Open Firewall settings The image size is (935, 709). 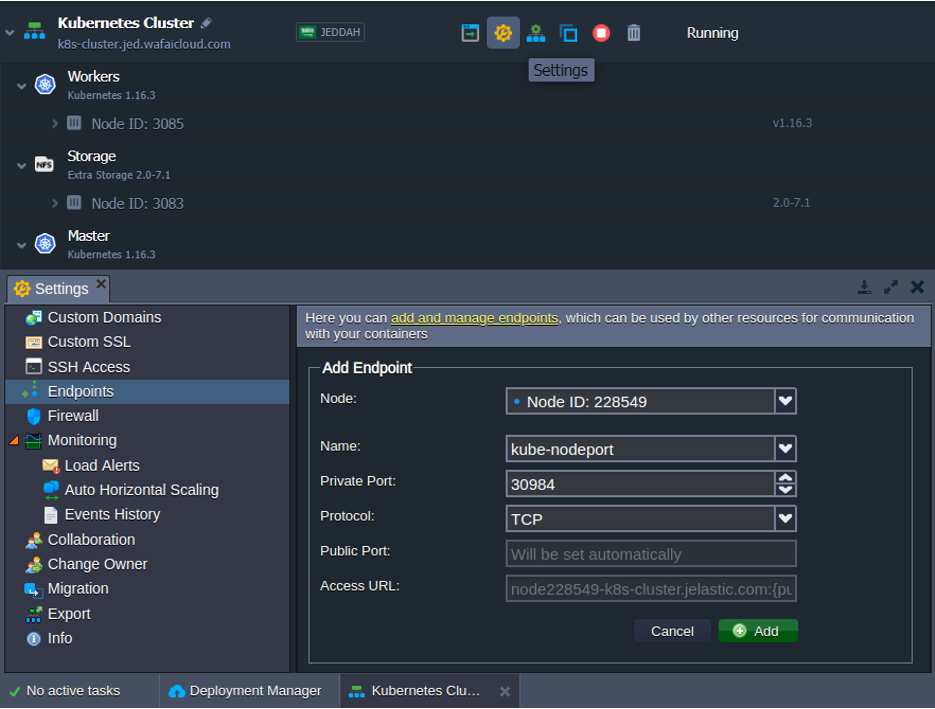(73, 416)
